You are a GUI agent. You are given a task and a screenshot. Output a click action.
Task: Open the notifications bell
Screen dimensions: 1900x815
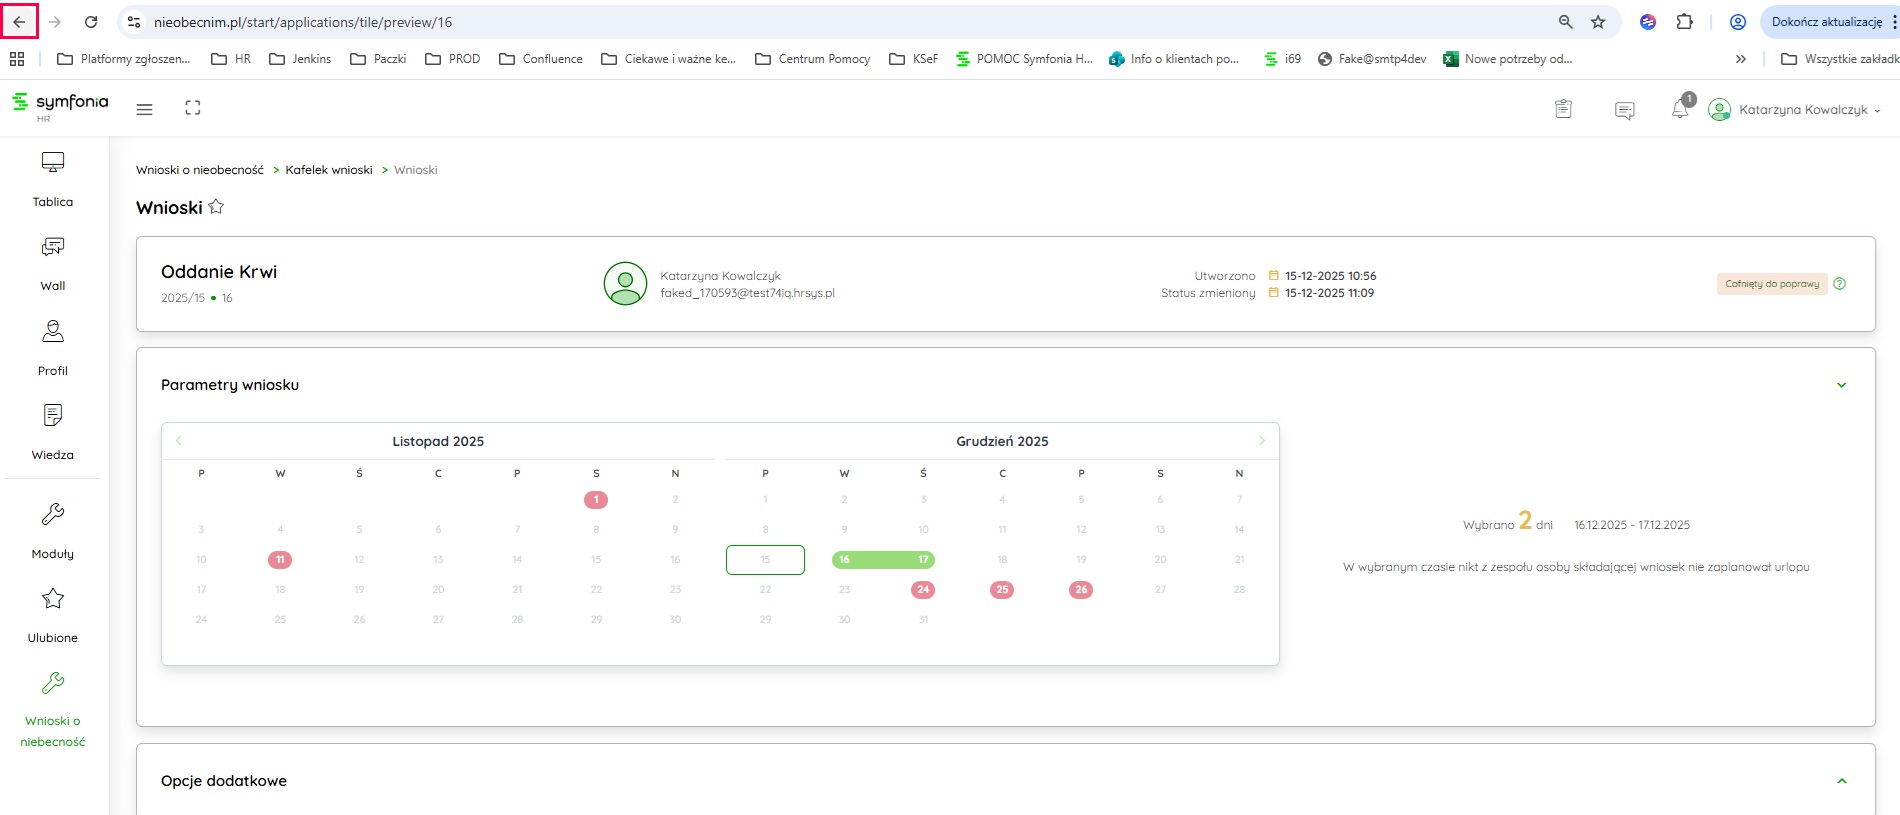coord(1680,109)
